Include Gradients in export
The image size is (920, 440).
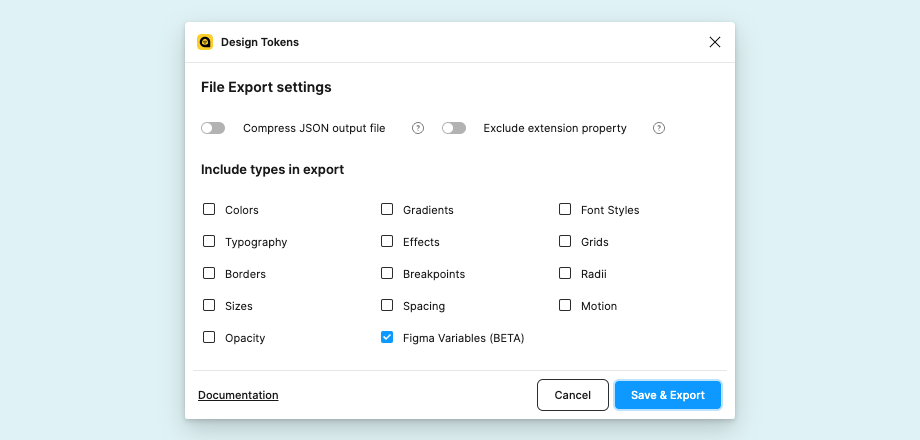[387, 210]
